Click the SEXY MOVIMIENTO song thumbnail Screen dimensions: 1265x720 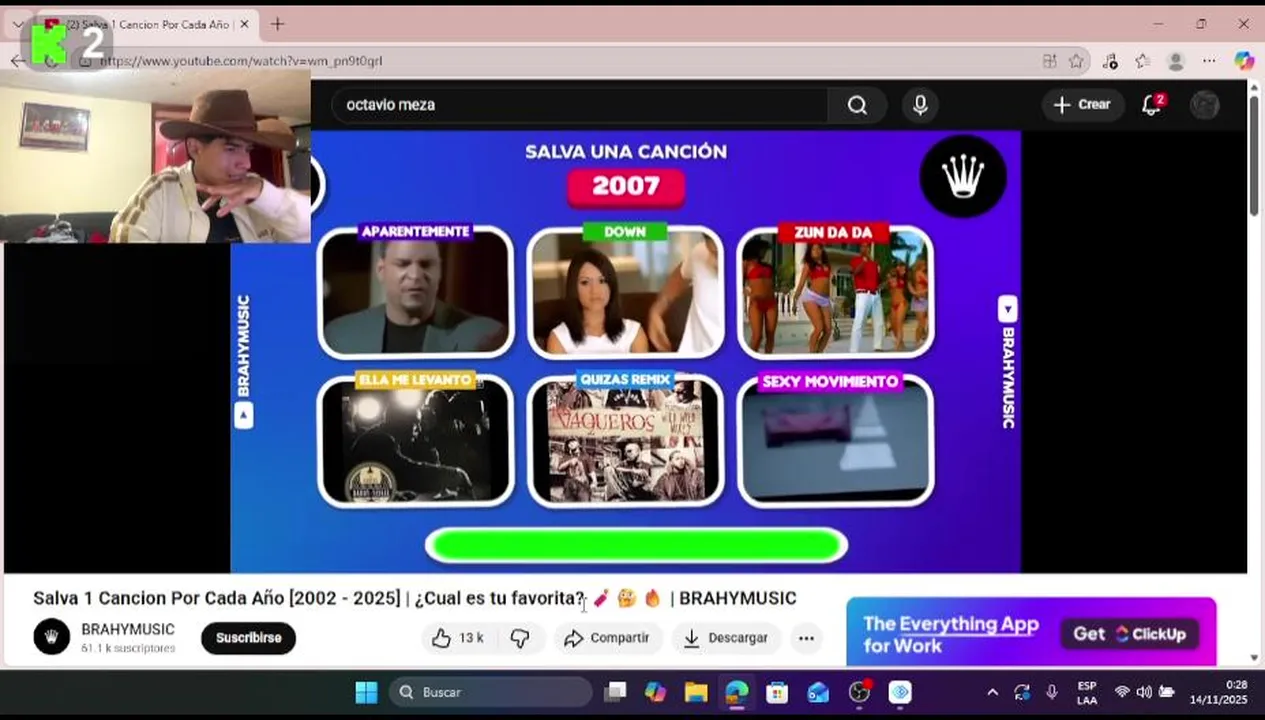835,440
